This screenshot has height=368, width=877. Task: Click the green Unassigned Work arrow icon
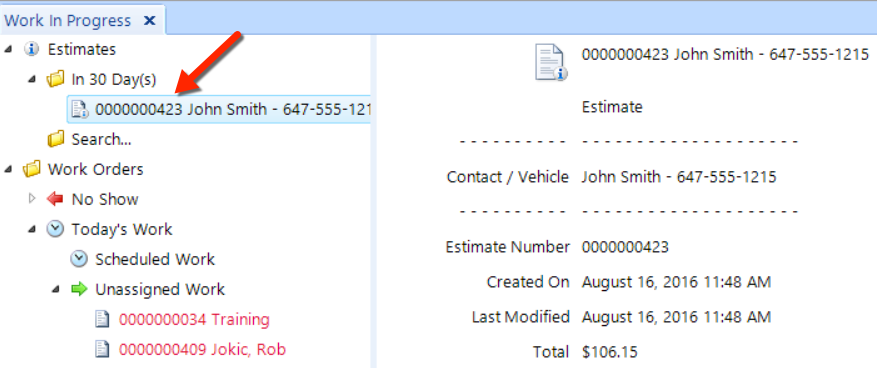point(79,289)
